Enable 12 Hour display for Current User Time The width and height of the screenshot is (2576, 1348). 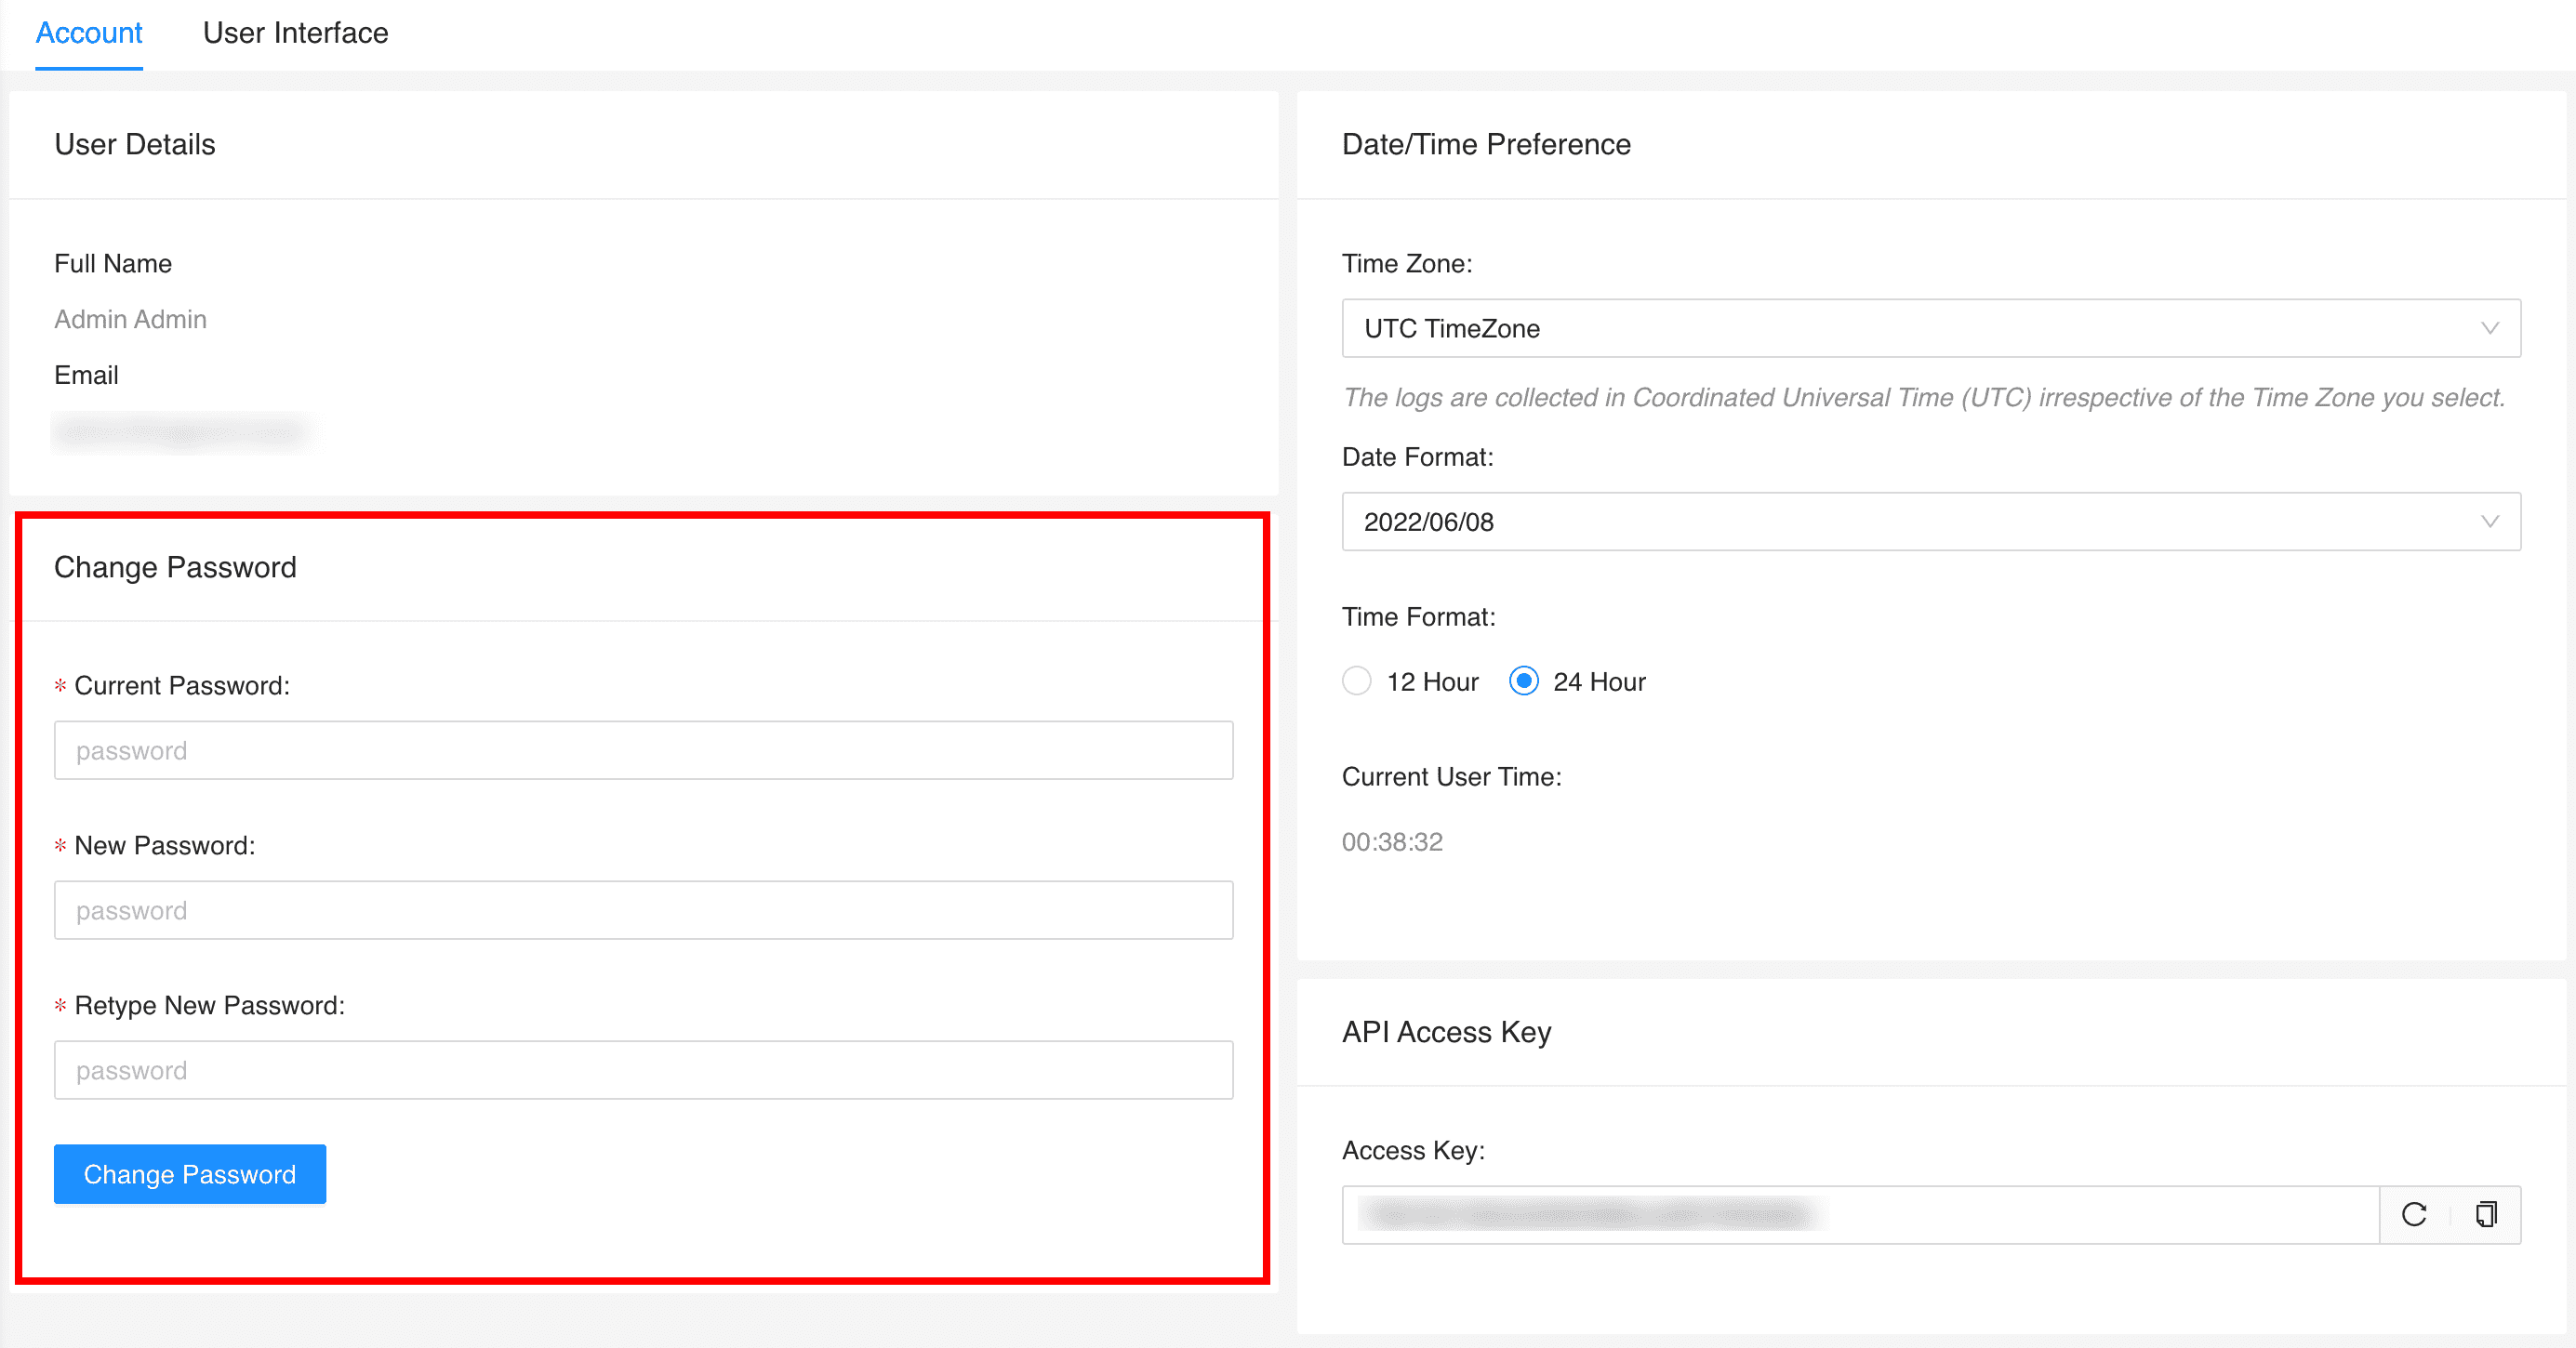pyautogui.click(x=1356, y=681)
